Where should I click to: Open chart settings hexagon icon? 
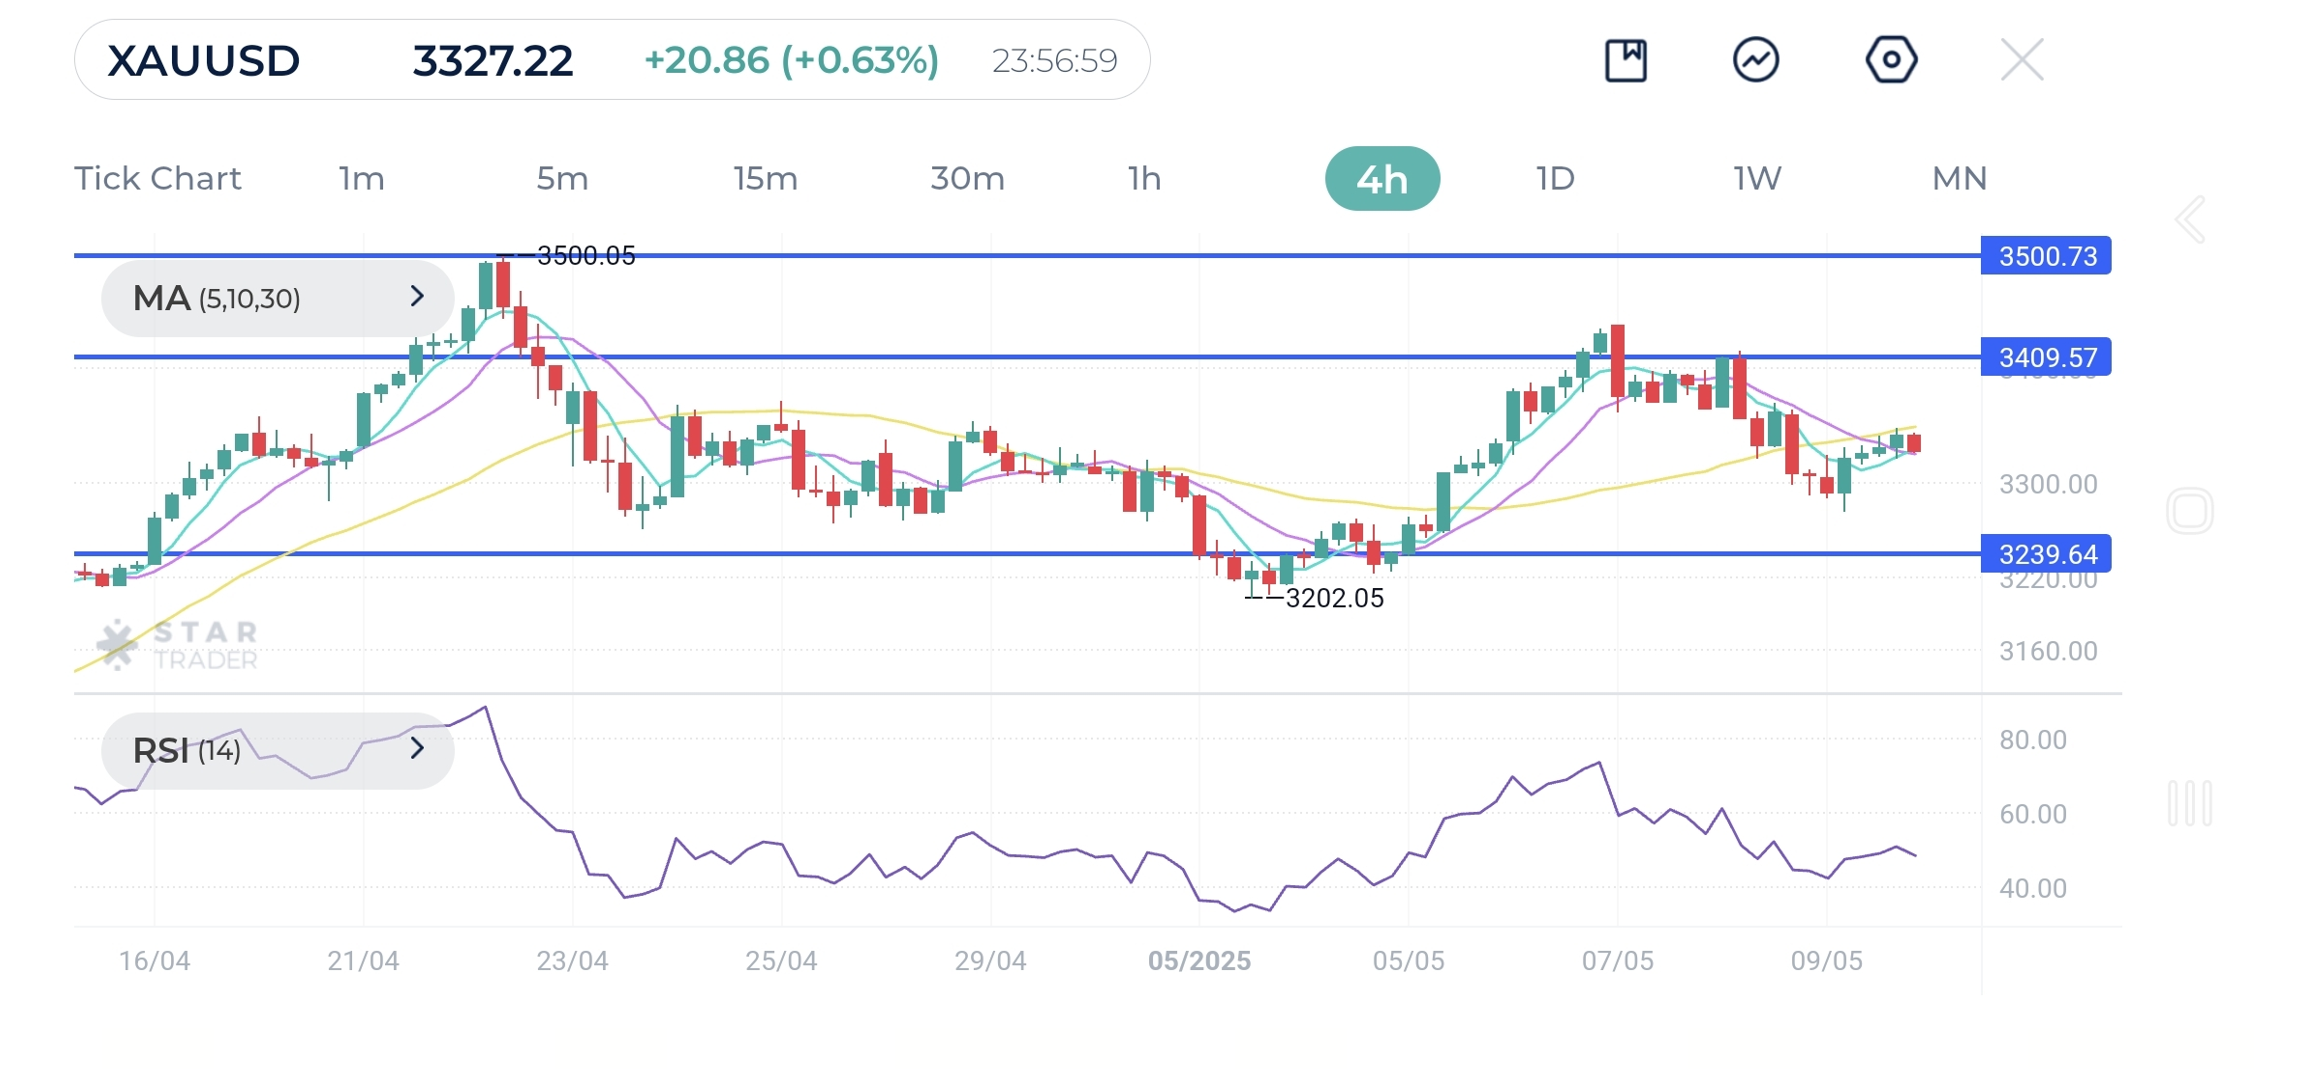[1890, 60]
